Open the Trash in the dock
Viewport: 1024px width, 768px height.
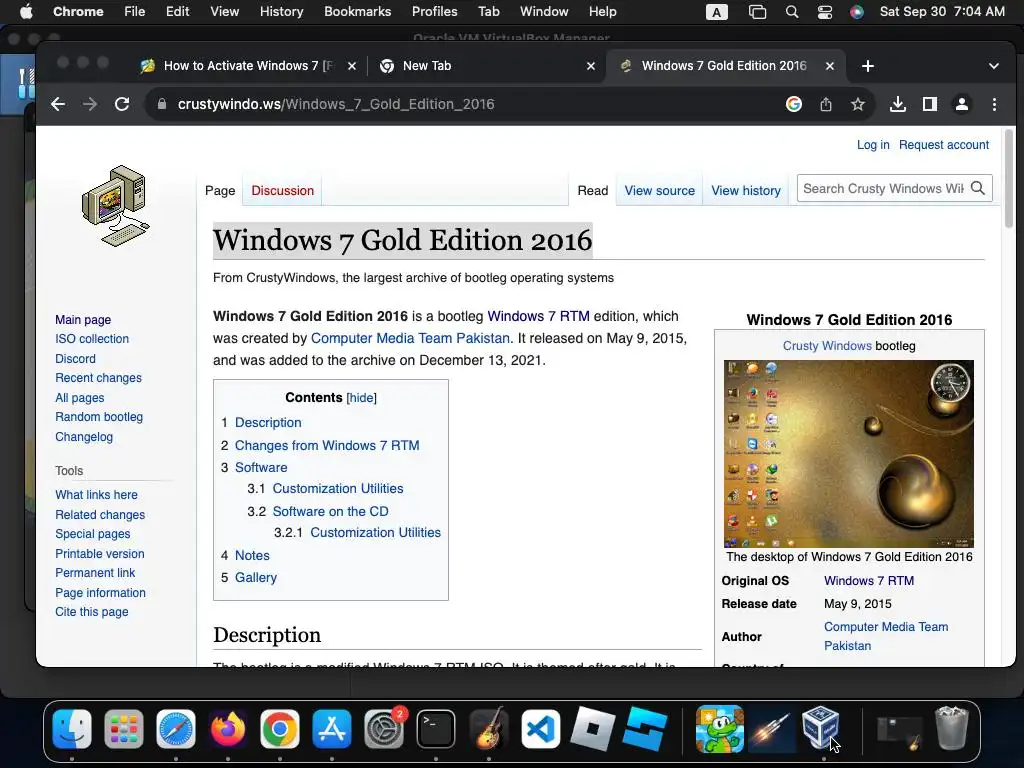click(x=951, y=728)
